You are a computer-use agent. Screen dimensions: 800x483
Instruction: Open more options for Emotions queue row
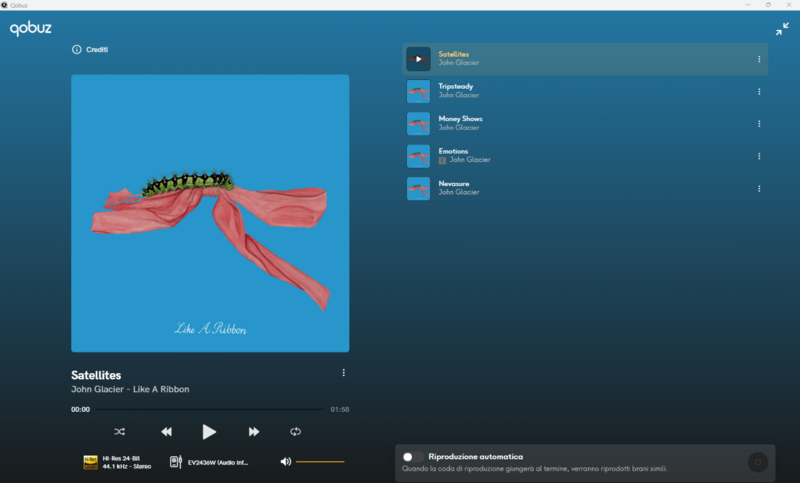(x=759, y=156)
